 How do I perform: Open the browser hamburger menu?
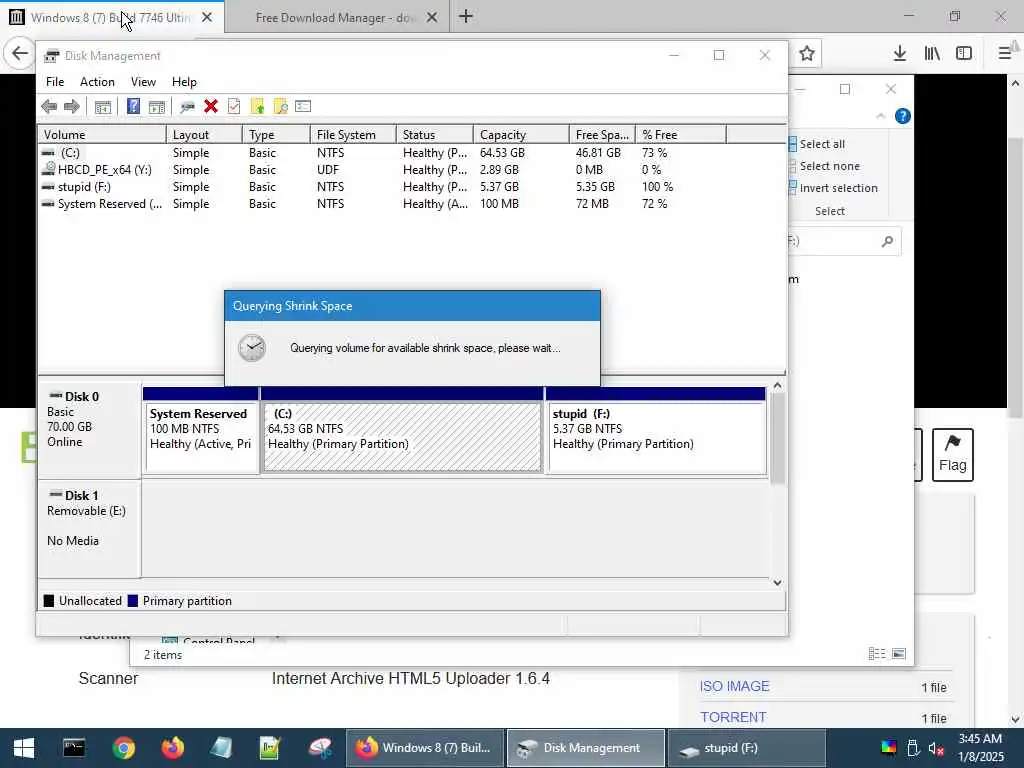(x=1005, y=53)
